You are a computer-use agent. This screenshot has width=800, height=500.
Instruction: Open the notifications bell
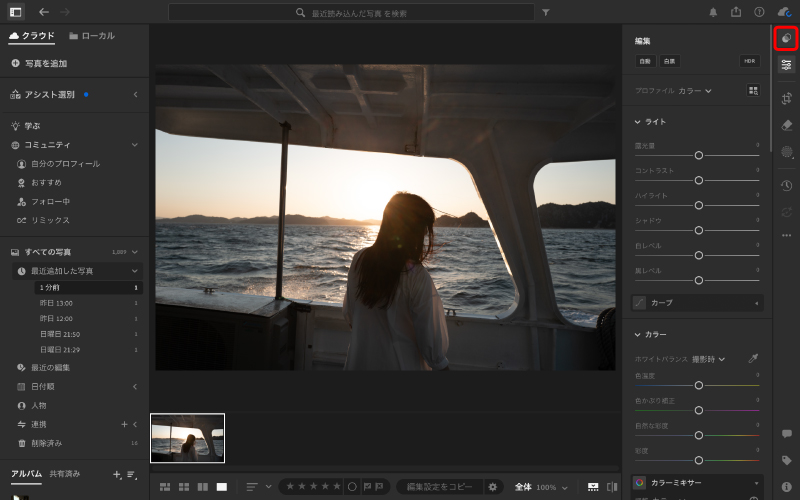click(x=713, y=12)
